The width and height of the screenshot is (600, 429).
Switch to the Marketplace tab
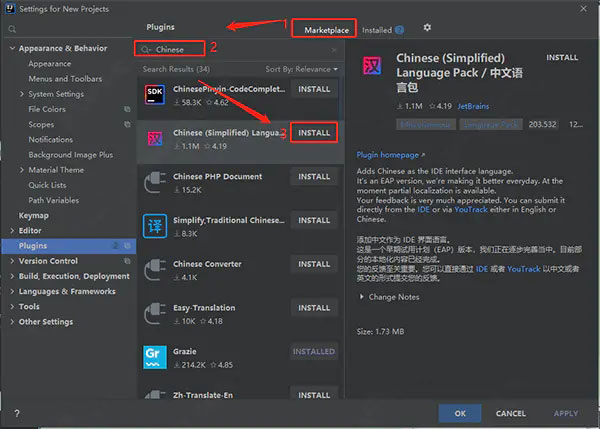tap(326, 30)
